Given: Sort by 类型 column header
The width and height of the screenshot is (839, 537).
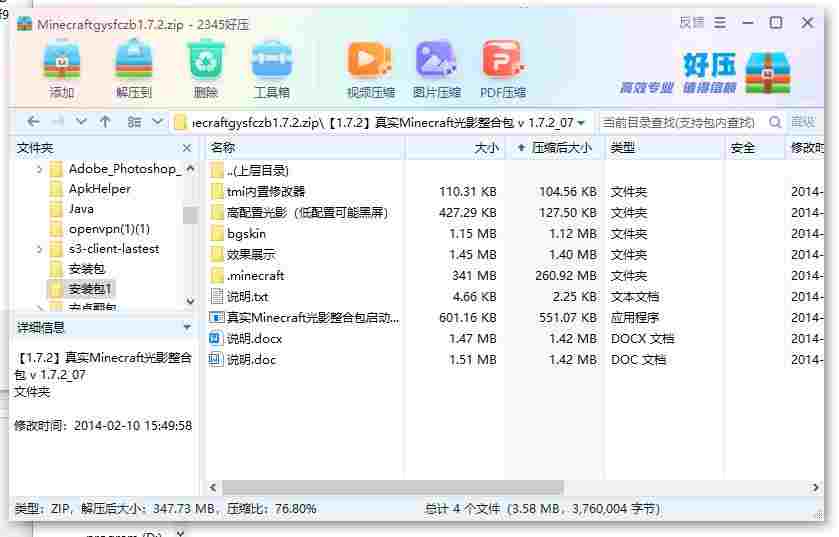Looking at the screenshot, I should 665,148.
